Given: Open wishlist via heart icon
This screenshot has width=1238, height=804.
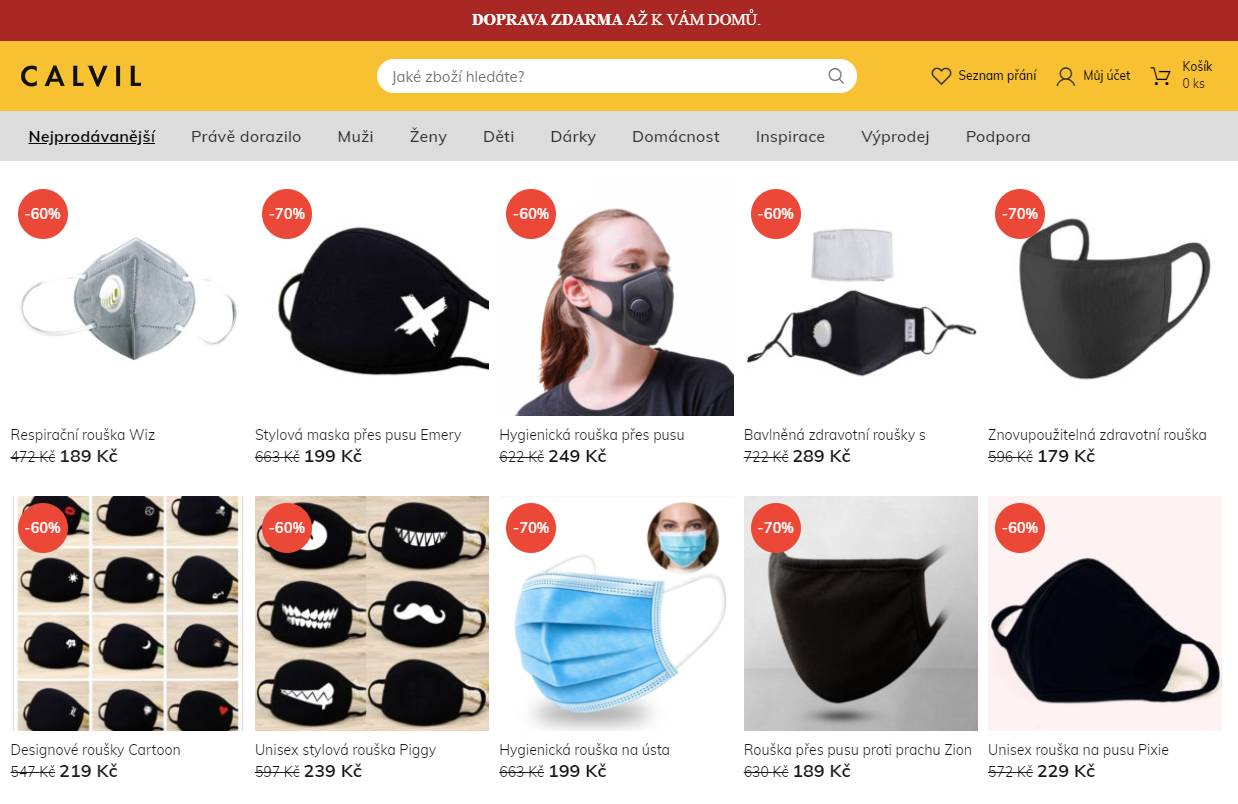Looking at the screenshot, I should (941, 76).
